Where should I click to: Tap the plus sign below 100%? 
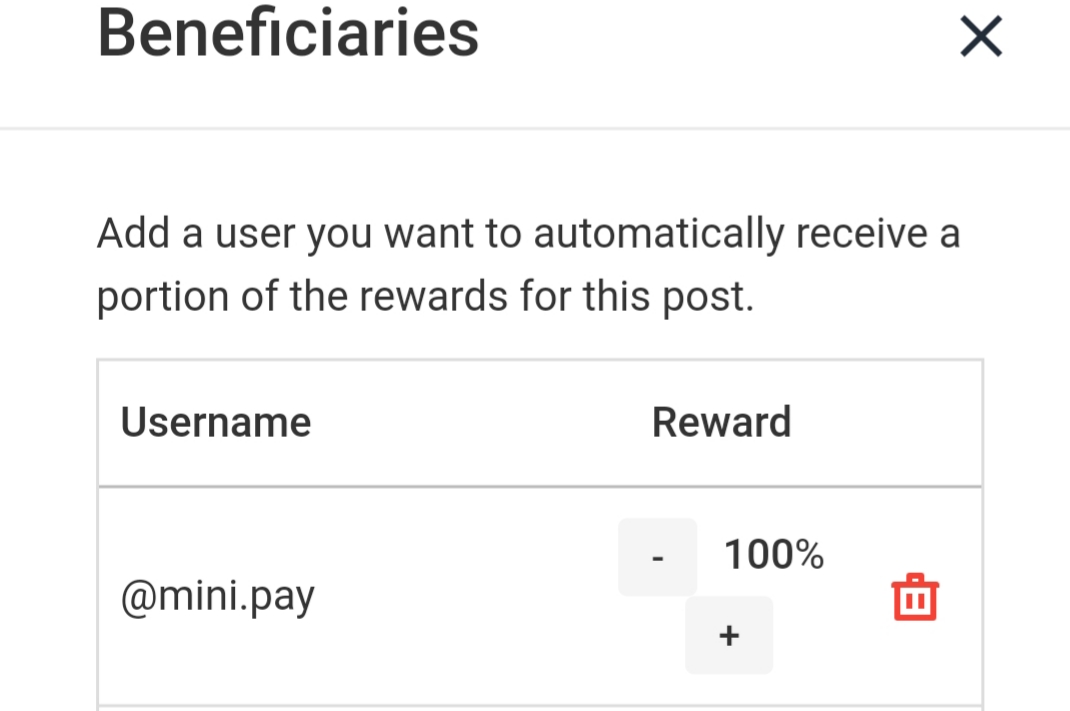(x=729, y=635)
